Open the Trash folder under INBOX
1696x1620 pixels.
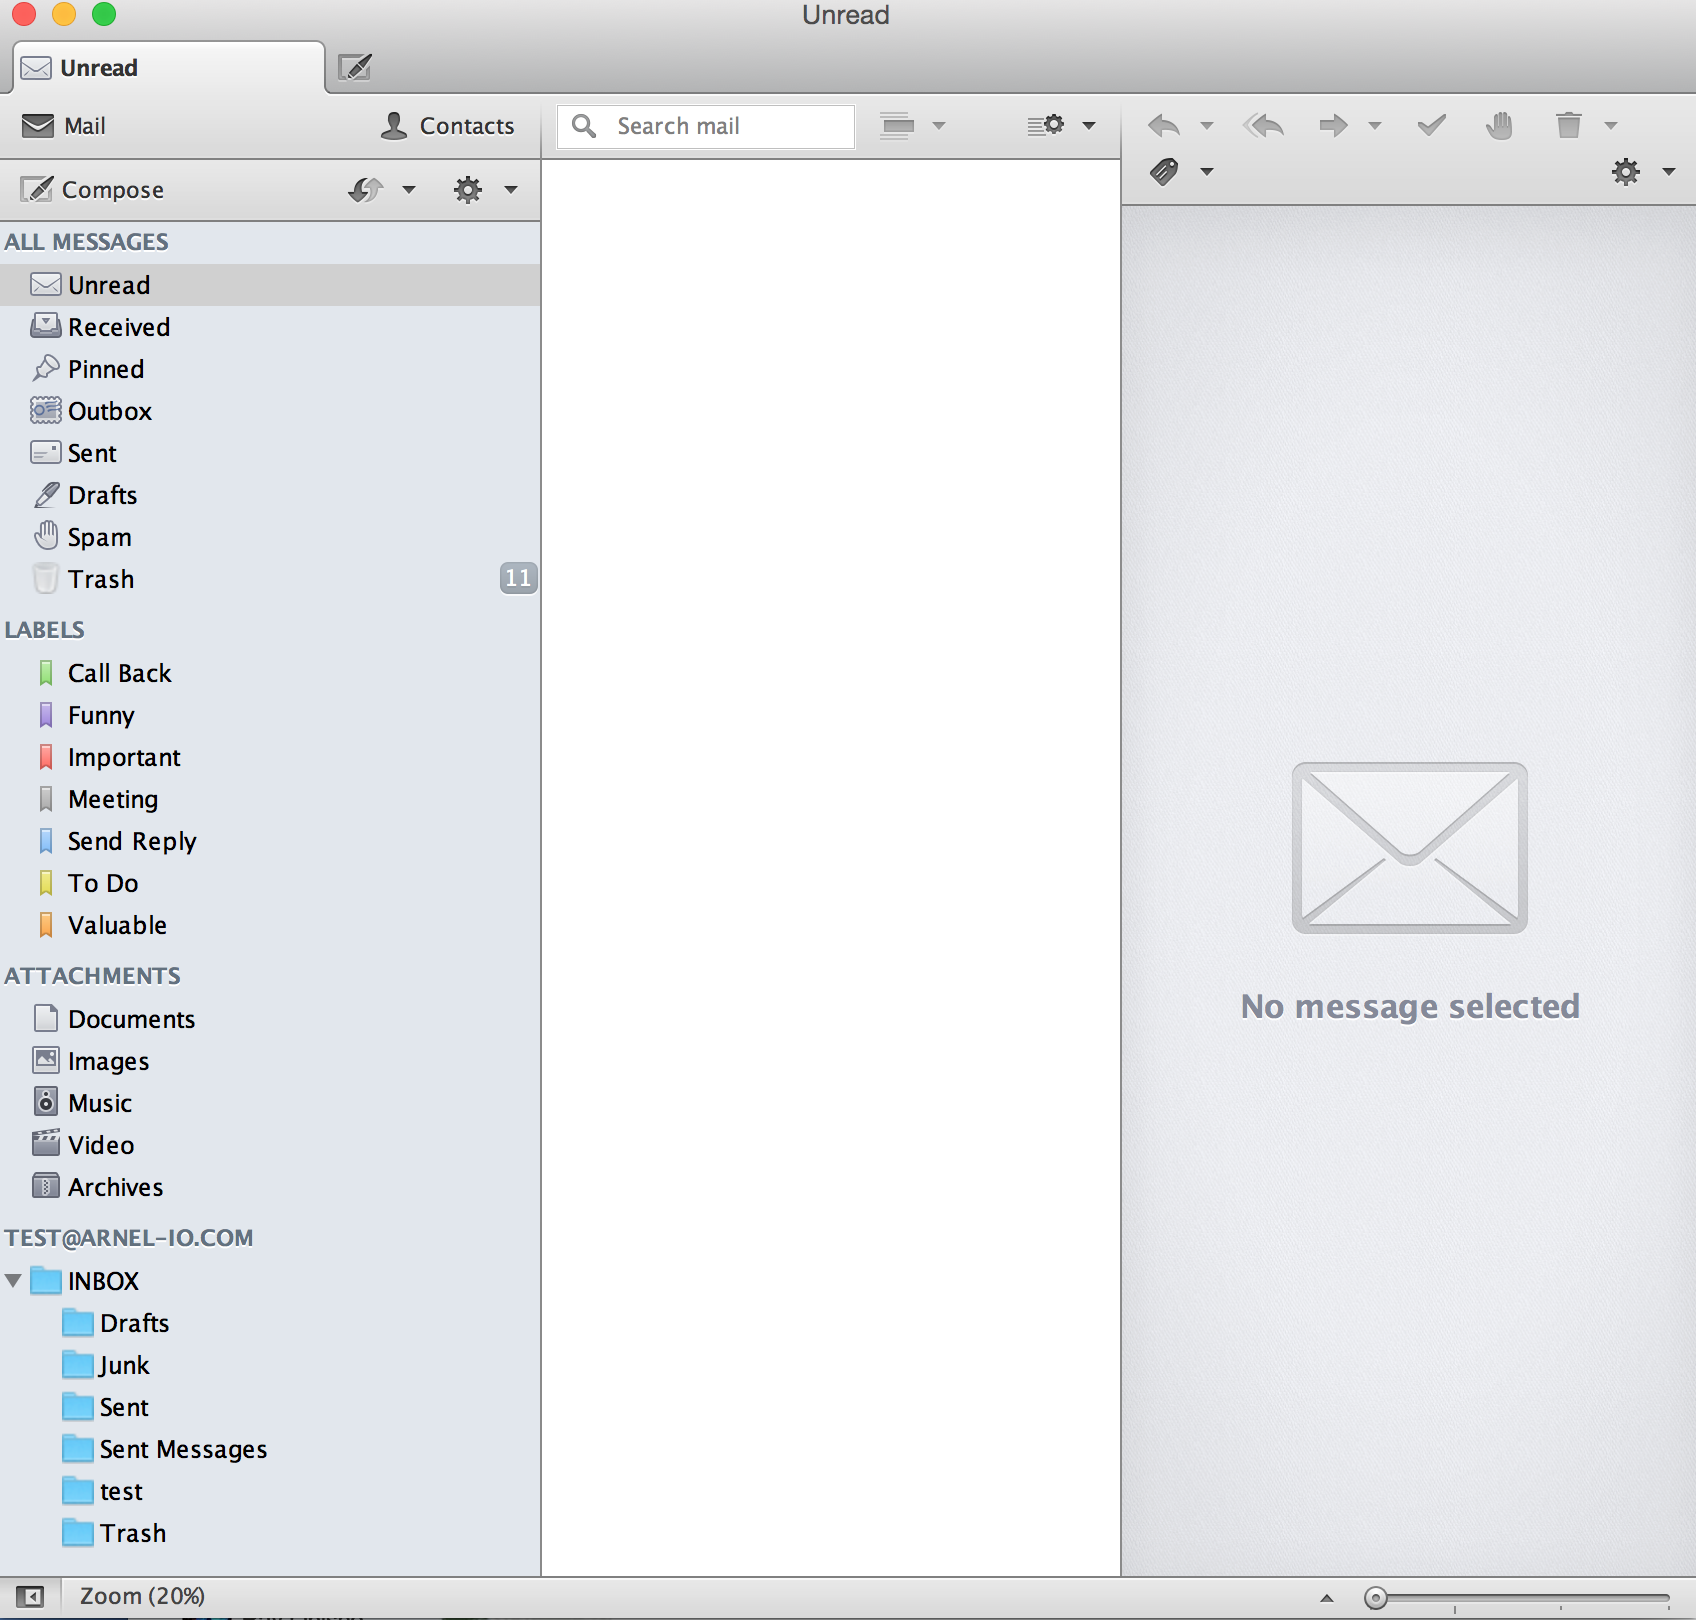[x=270, y=1533]
